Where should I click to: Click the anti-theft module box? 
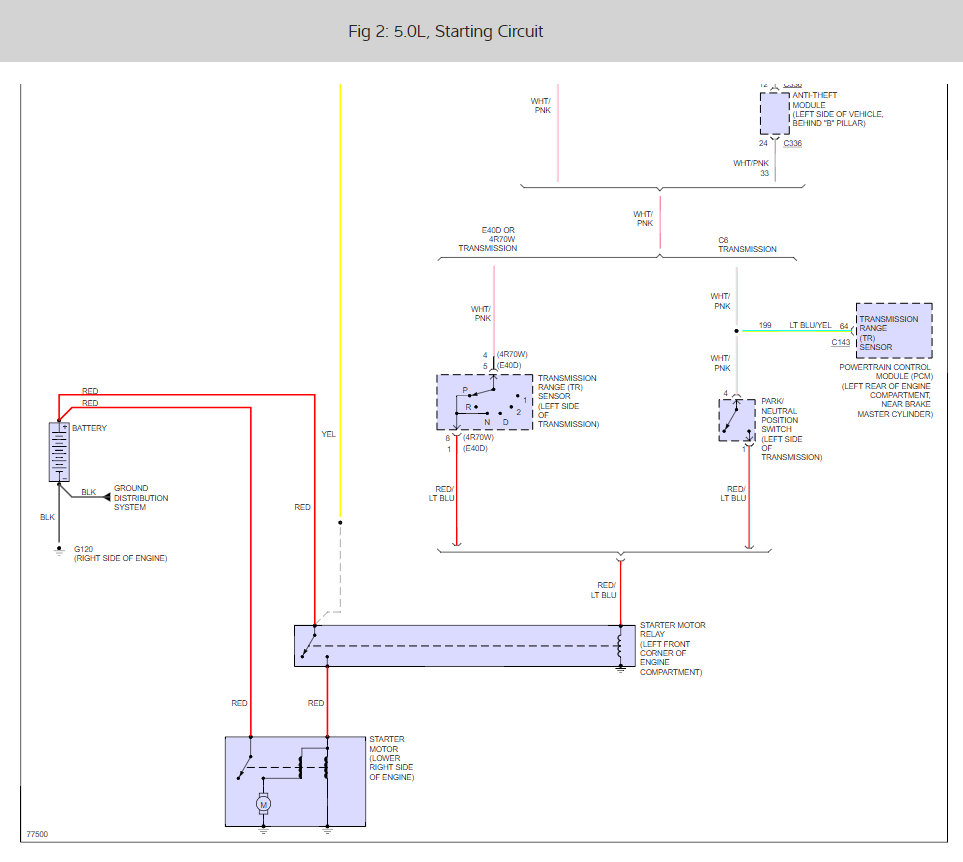click(775, 113)
